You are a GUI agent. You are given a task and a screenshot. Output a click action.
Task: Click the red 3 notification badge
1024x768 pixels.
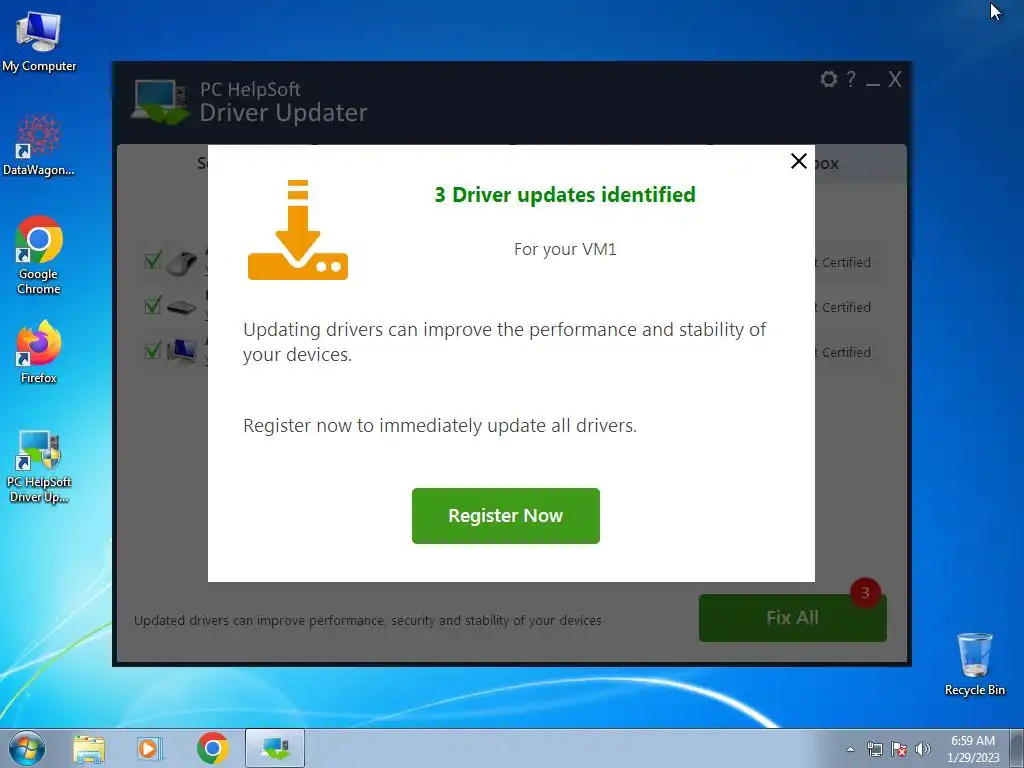pos(865,592)
